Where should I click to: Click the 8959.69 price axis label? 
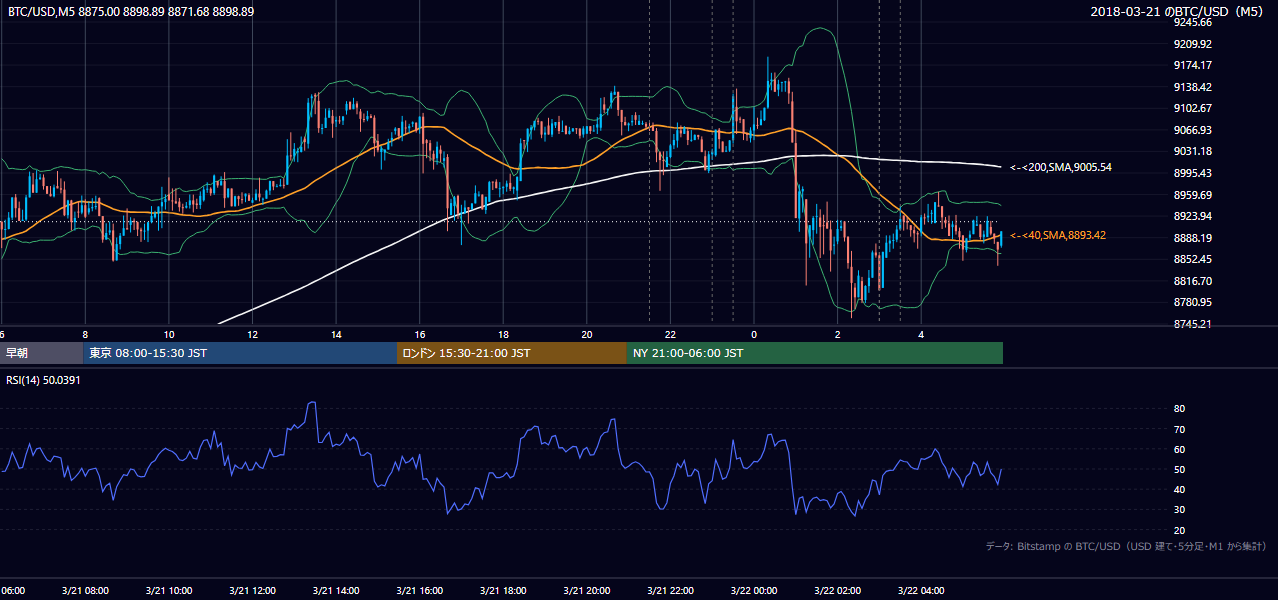pos(1193,195)
